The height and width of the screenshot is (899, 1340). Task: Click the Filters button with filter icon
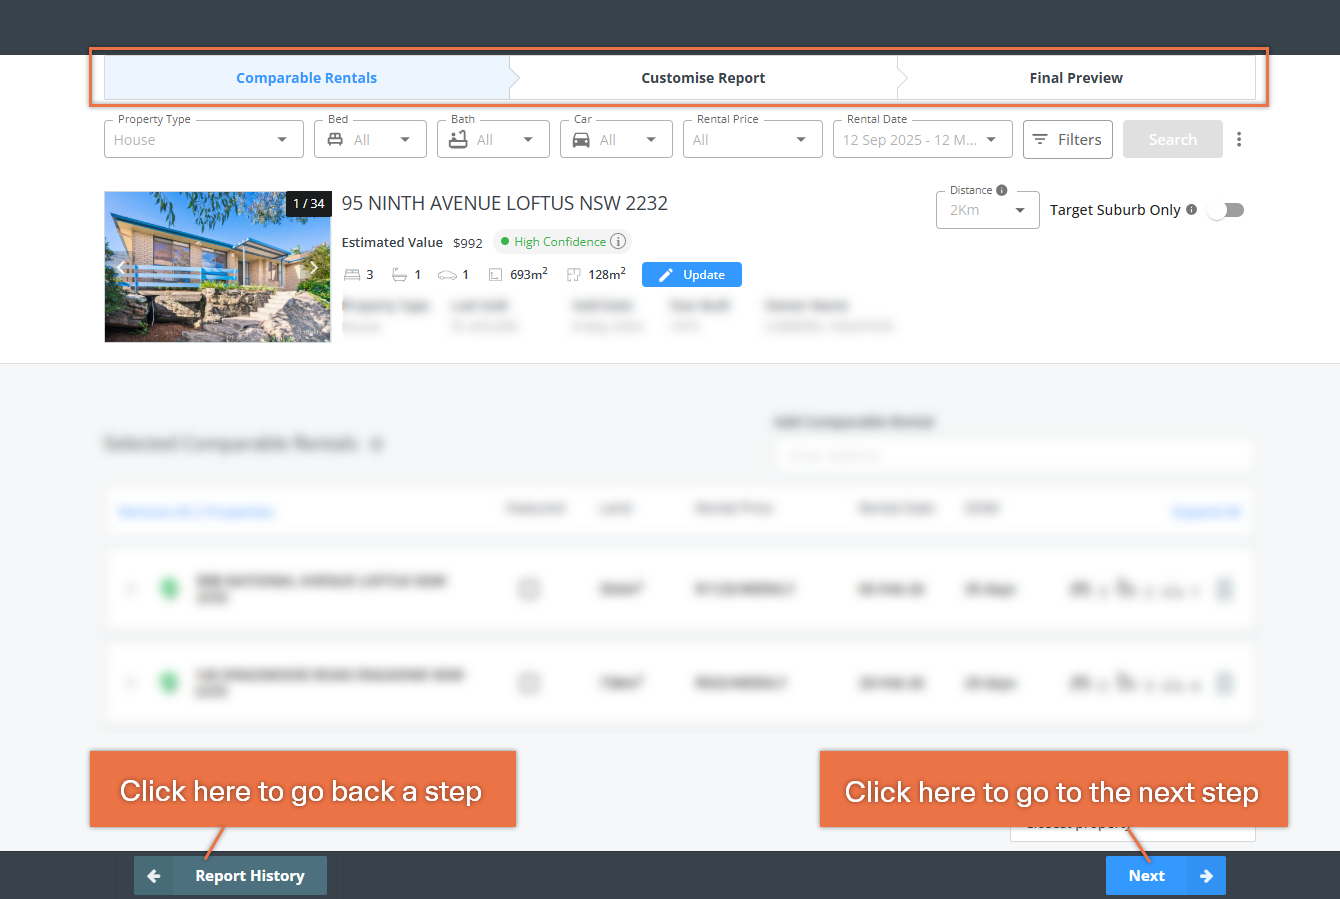coord(1067,139)
